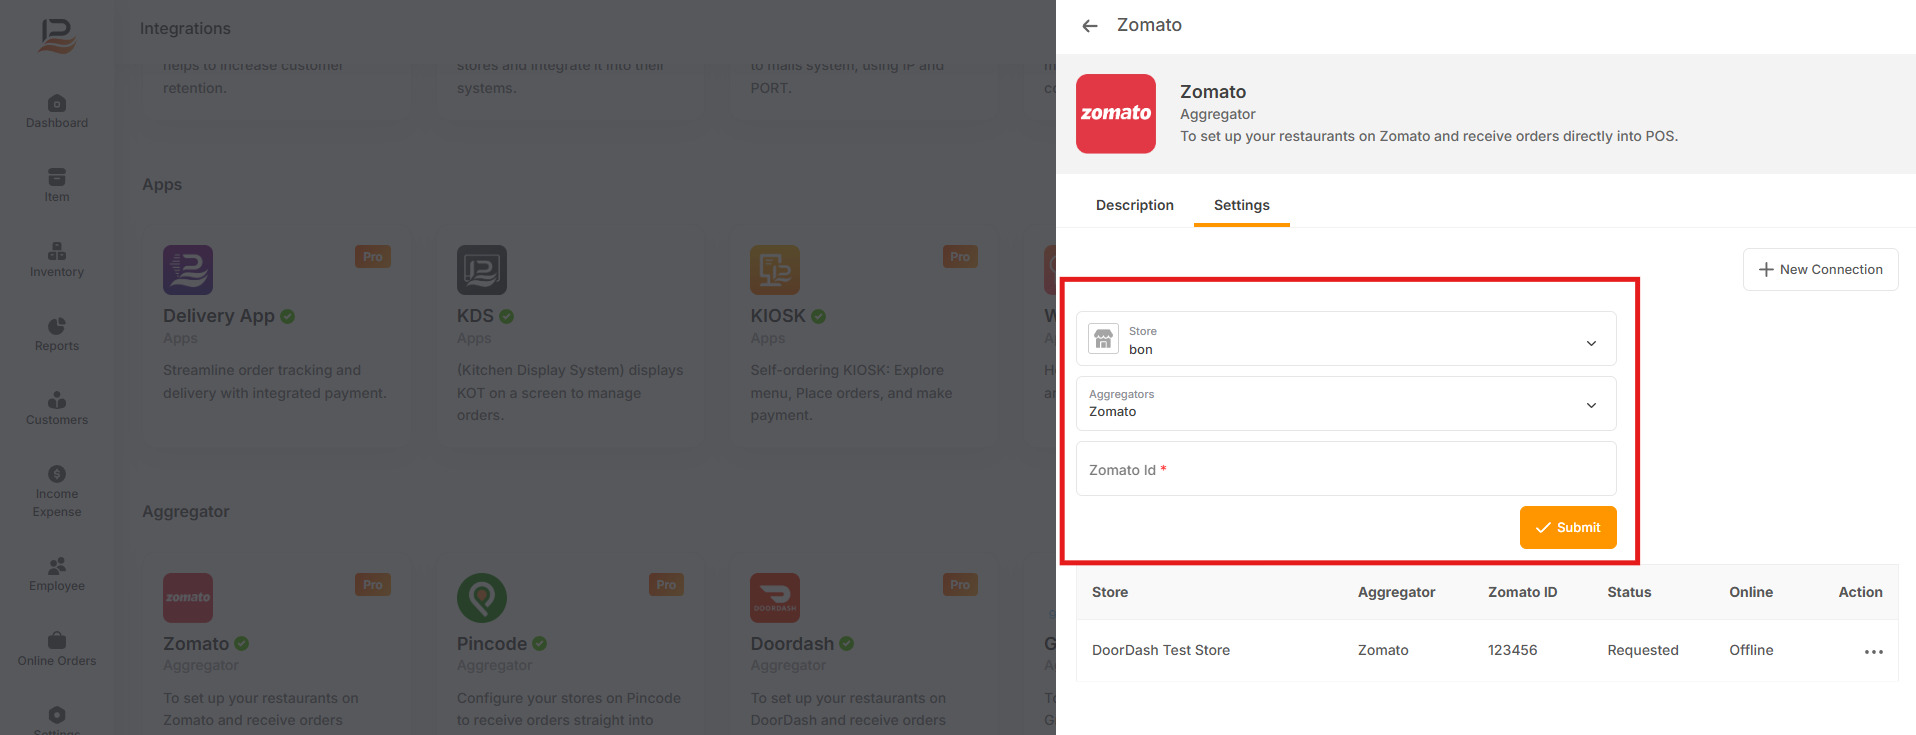Click the KIOSK app icon

775,270
